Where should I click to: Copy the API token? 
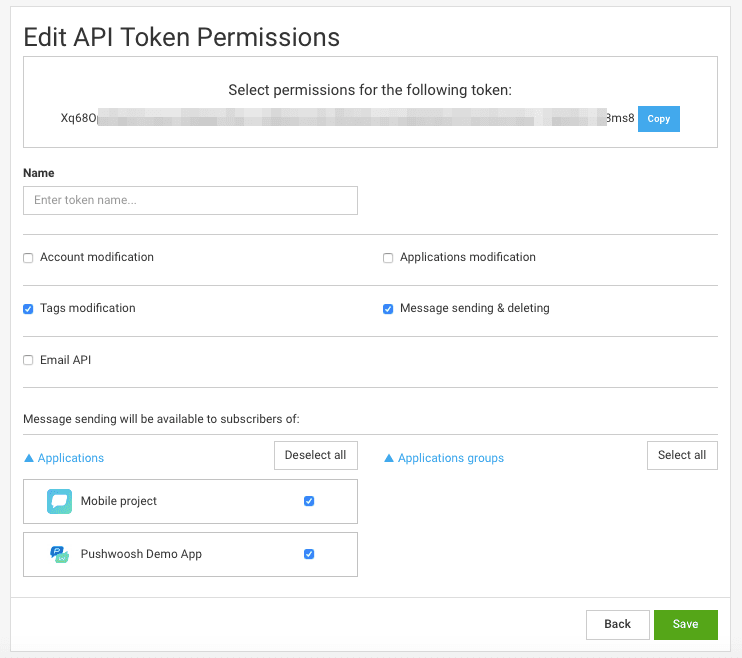coord(658,119)
